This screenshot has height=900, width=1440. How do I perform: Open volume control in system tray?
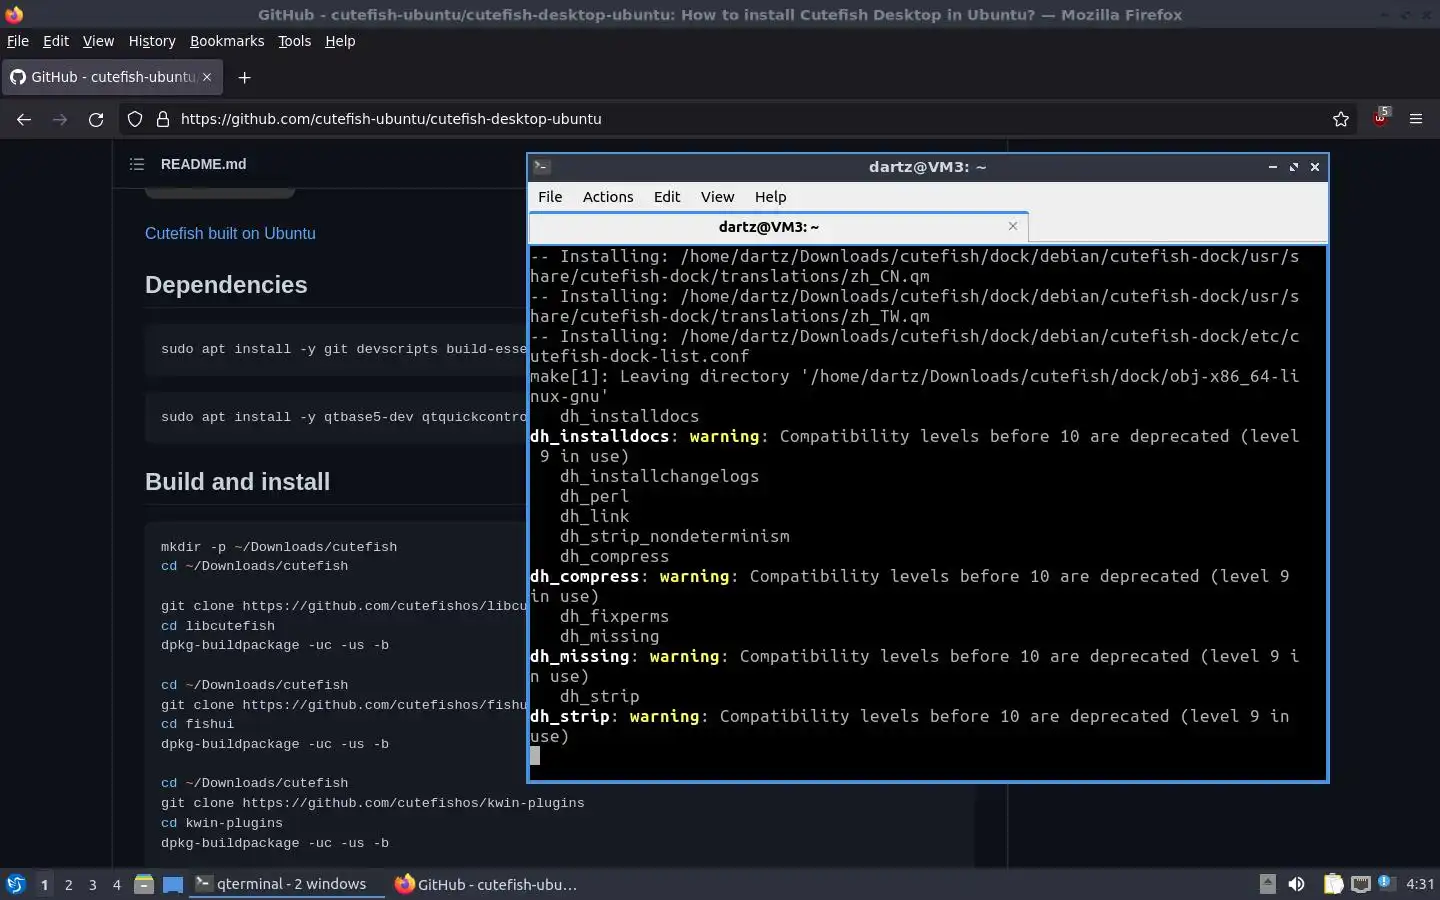[x=1297, y=884]
